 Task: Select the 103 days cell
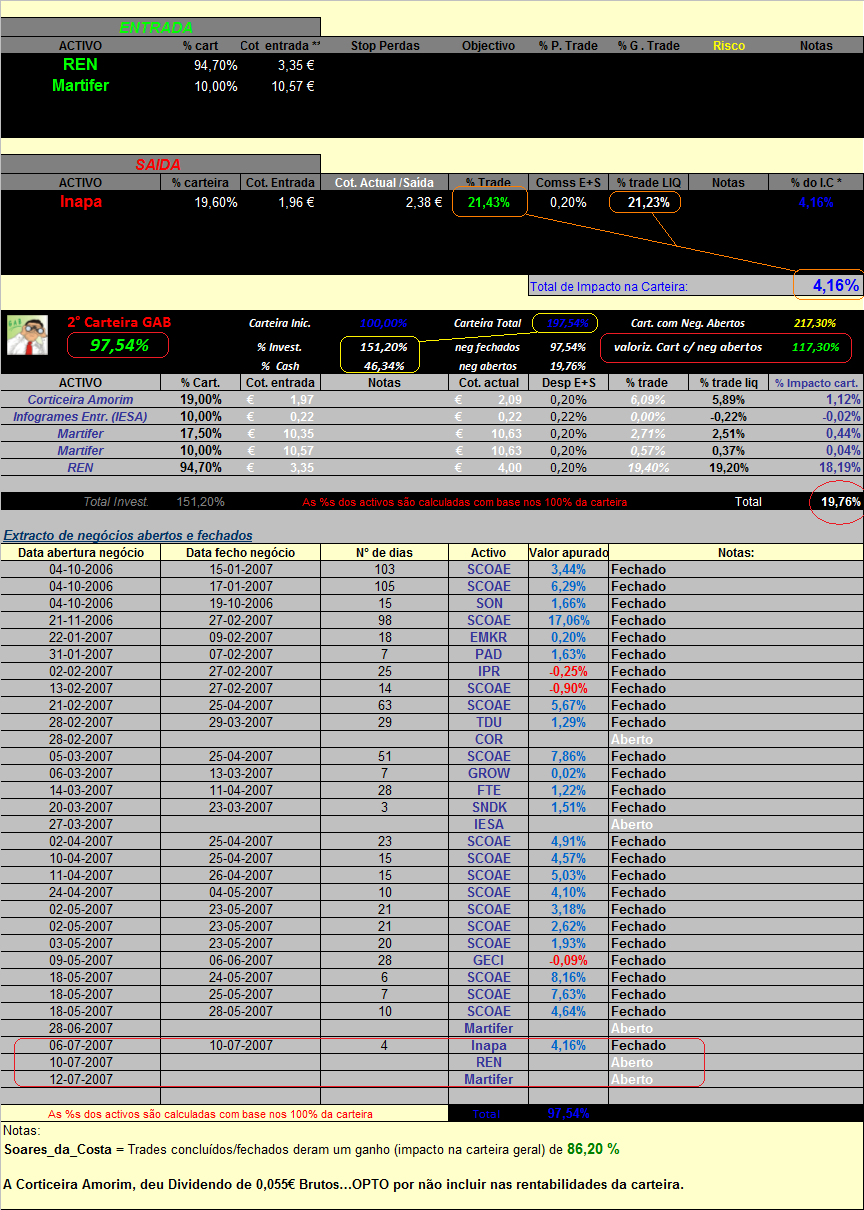pos(384,570)
